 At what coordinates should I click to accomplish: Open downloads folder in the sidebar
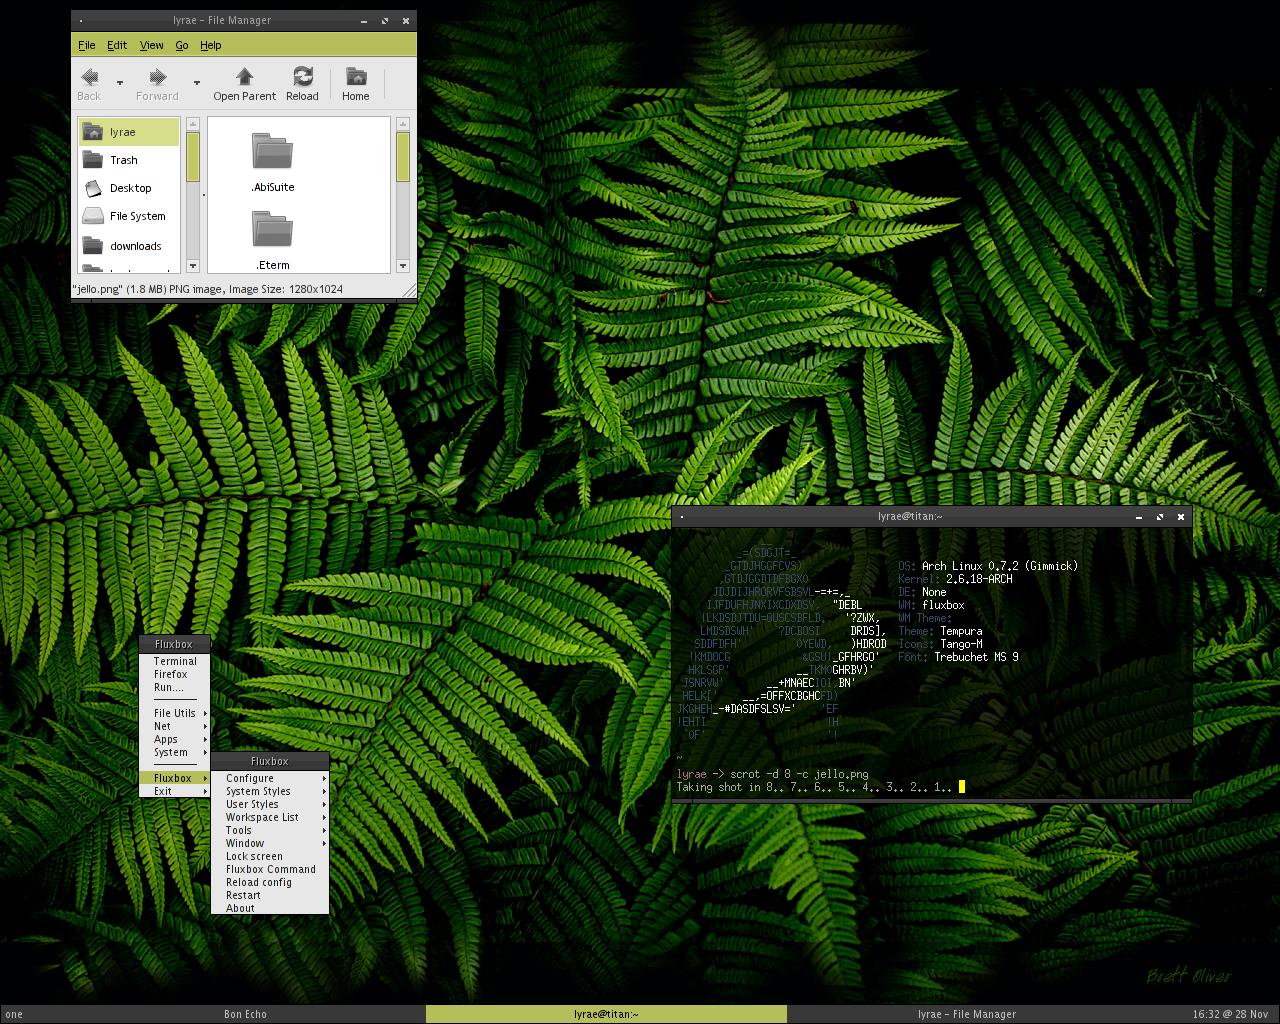tap(129, 246)
